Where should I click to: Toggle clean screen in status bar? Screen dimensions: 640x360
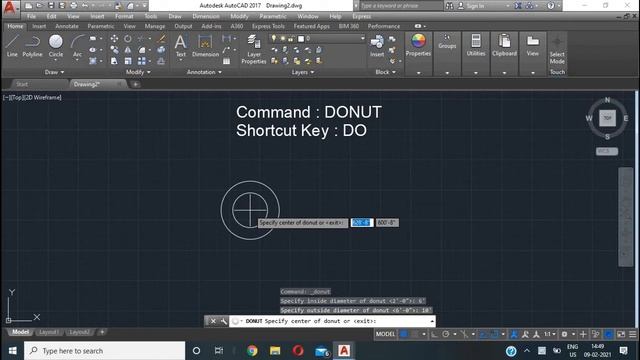coord(621,334)
